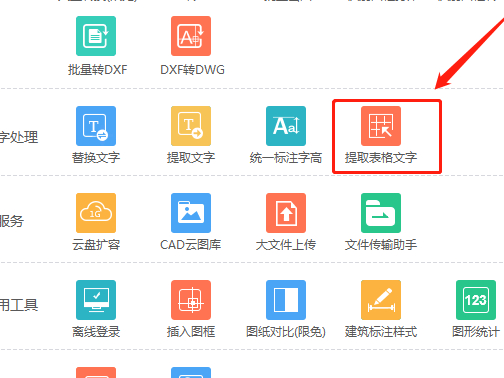Open the 图形统计 icon

click(476, 300)
